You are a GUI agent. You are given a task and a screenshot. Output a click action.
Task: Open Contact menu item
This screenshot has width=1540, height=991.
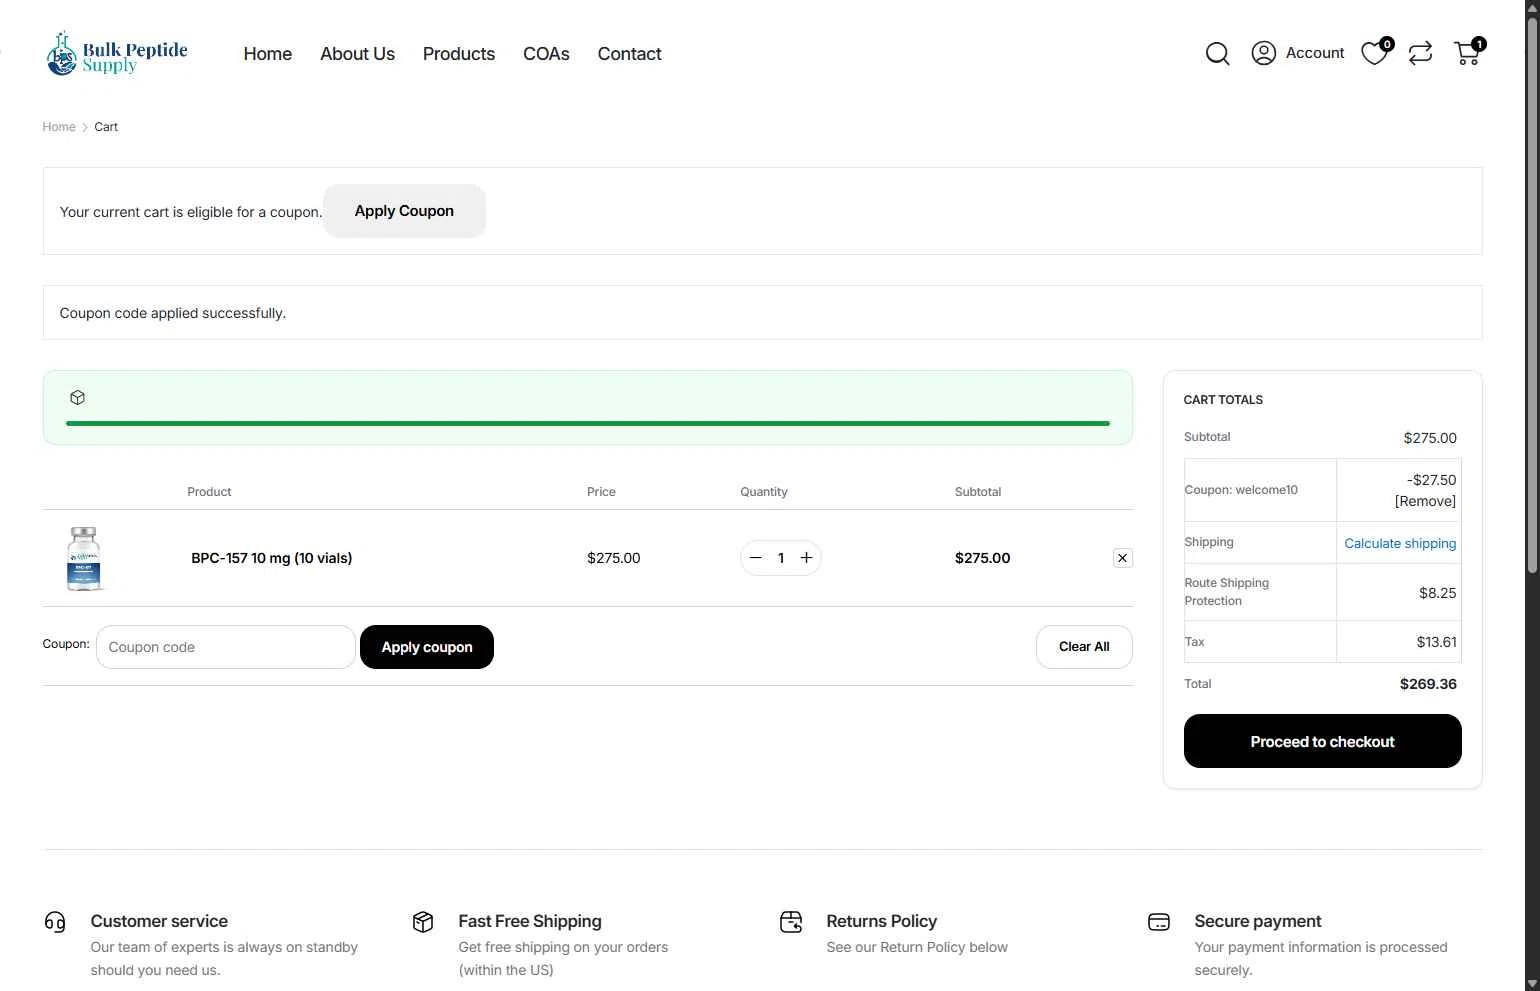click(x=630, y=54)
